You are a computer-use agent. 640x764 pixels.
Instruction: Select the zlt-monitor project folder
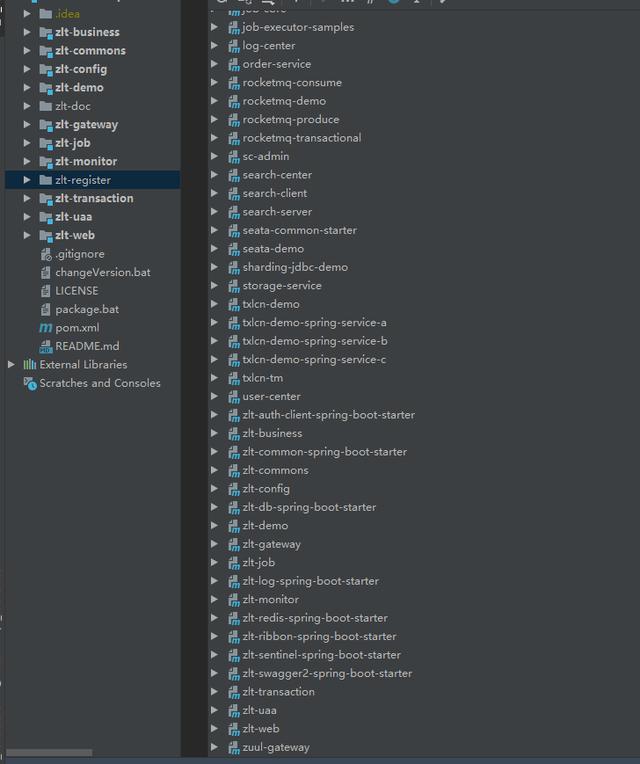(86, 161)
